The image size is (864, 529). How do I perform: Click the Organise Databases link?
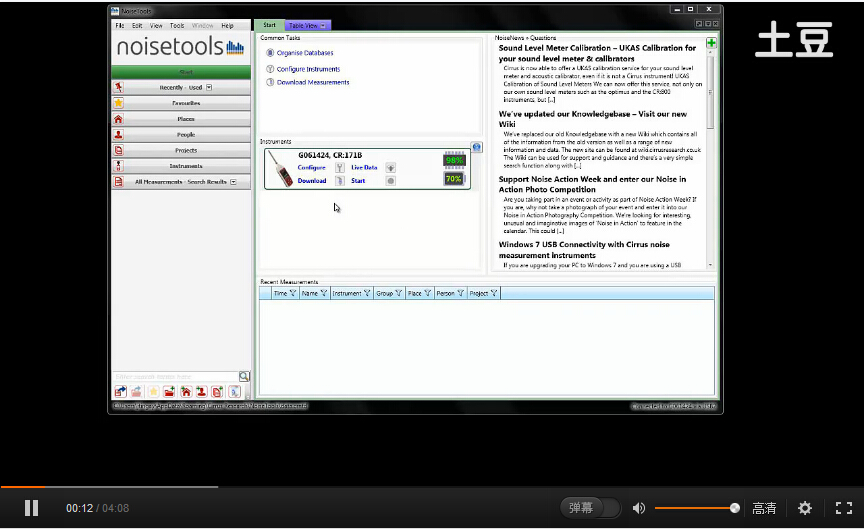[x=305, y=53]
